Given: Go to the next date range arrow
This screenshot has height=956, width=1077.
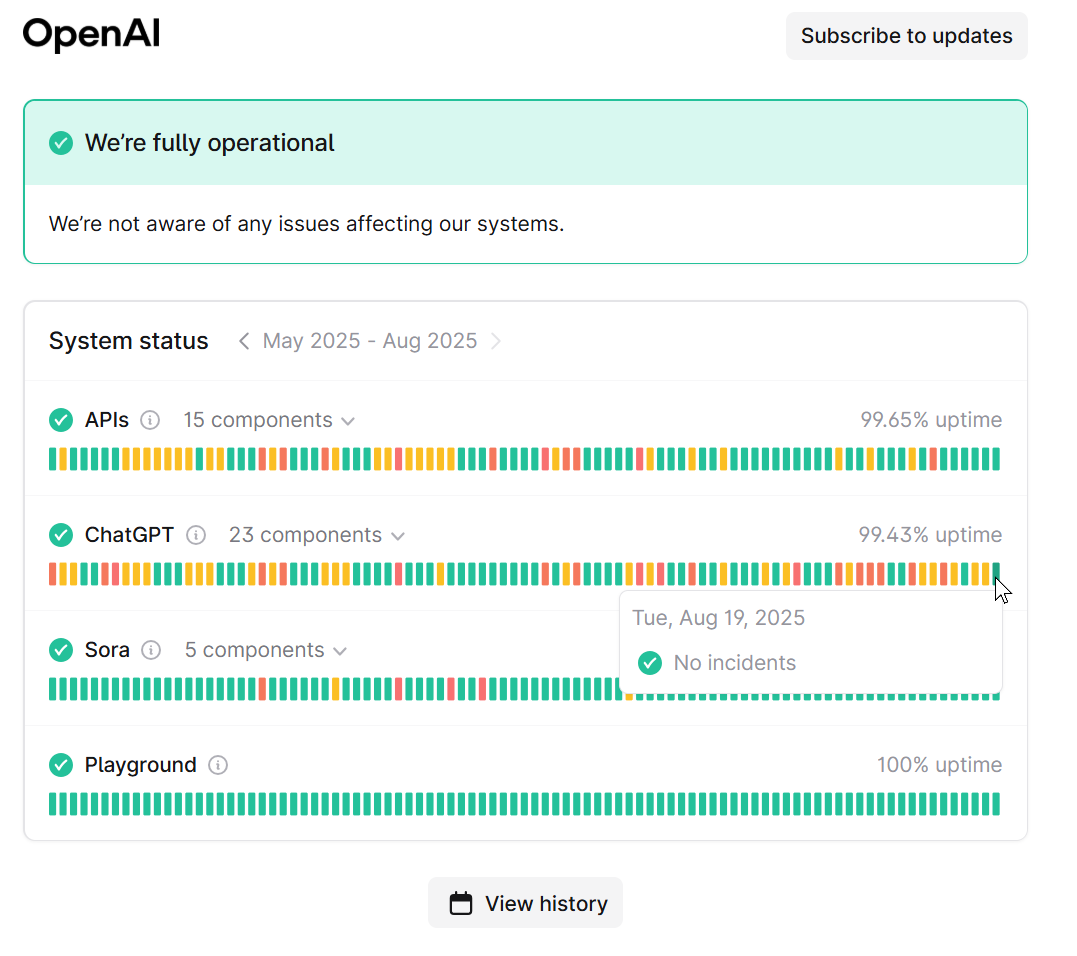Looking at the screenshot, I should click(496, 341).
